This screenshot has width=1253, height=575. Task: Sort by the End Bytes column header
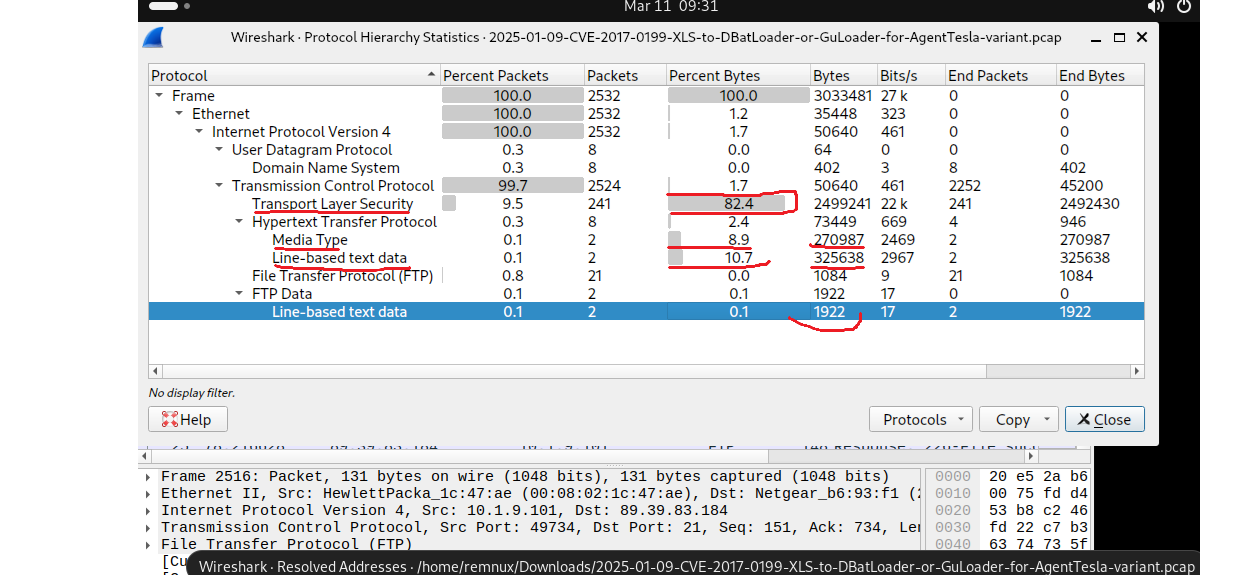coord(1099,76)
